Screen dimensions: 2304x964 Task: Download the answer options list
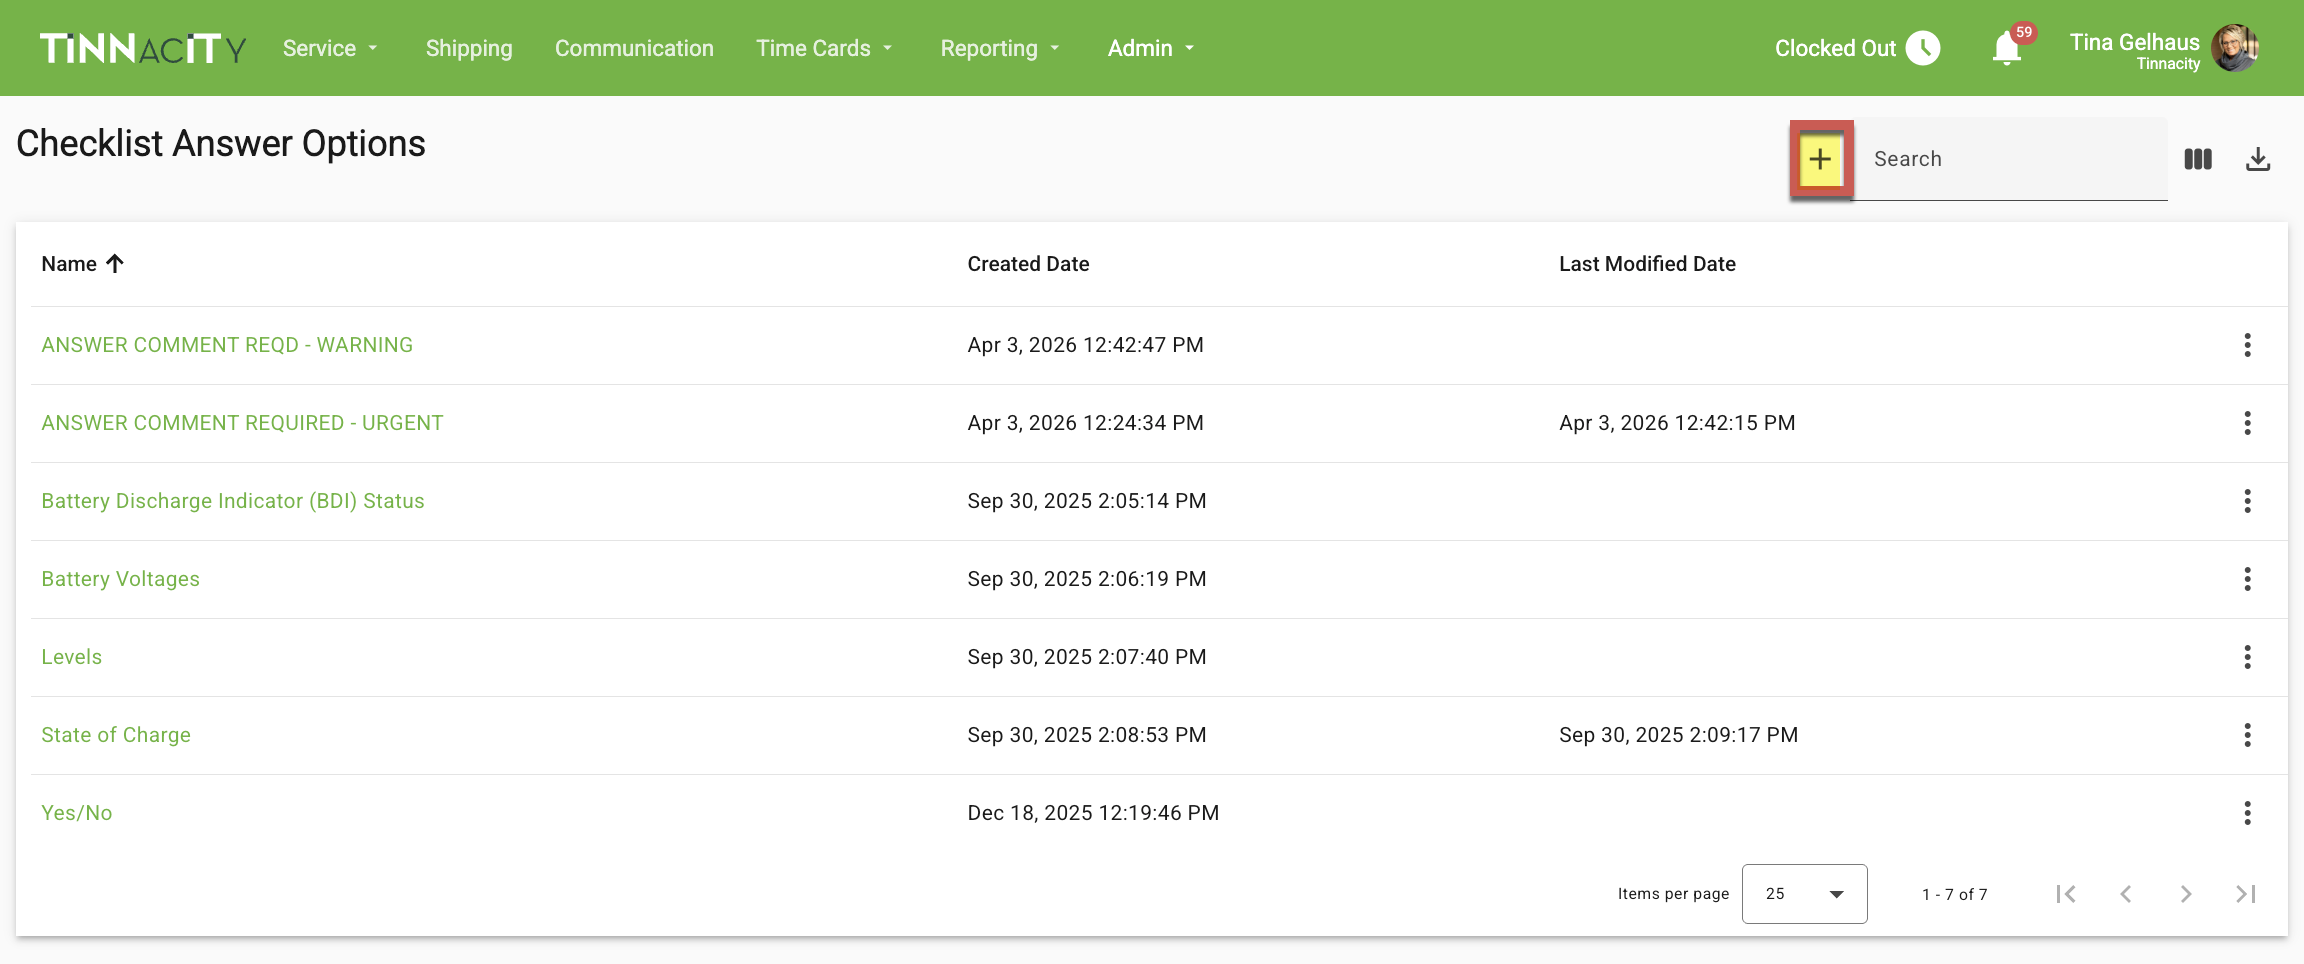[2258, 159]
